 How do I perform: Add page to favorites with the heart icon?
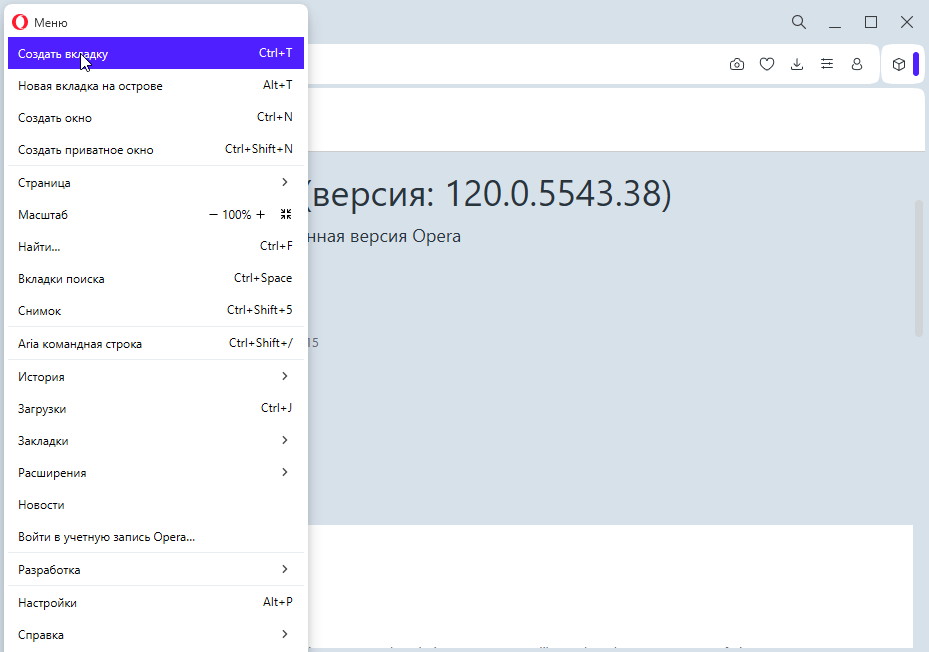(767, 64)
